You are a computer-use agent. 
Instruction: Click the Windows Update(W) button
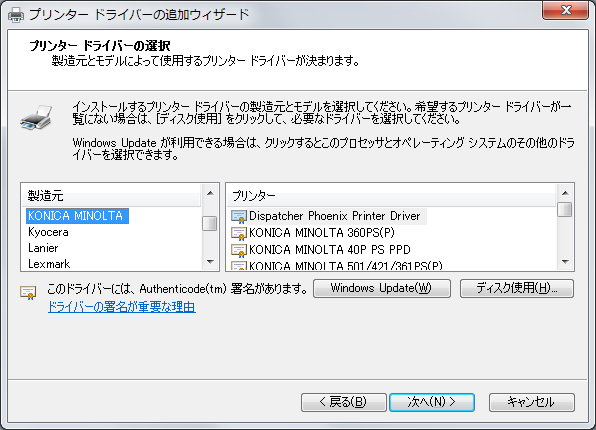pos(382,288)
